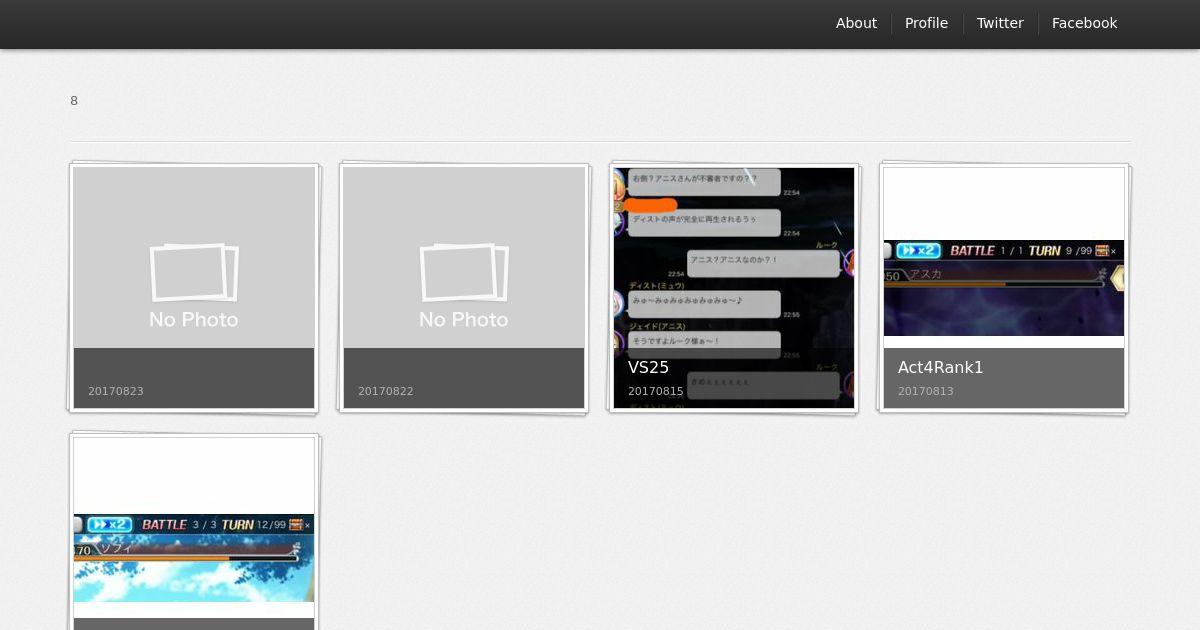Click the Act4Rank1 title text
The height and width of the screenshot is (630, 1200).
[940, 367]
